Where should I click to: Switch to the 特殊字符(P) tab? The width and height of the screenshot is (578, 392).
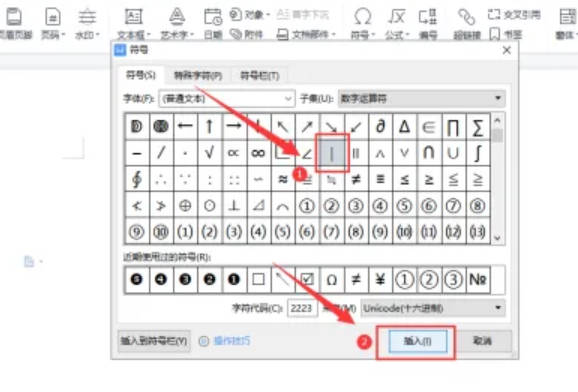click(x=198, y=76)
